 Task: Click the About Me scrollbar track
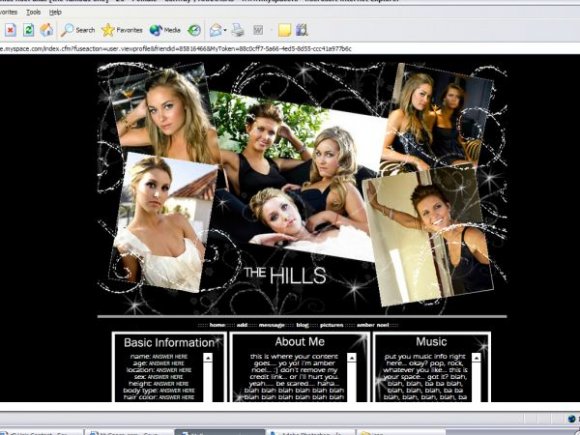[x=352, y=382]
